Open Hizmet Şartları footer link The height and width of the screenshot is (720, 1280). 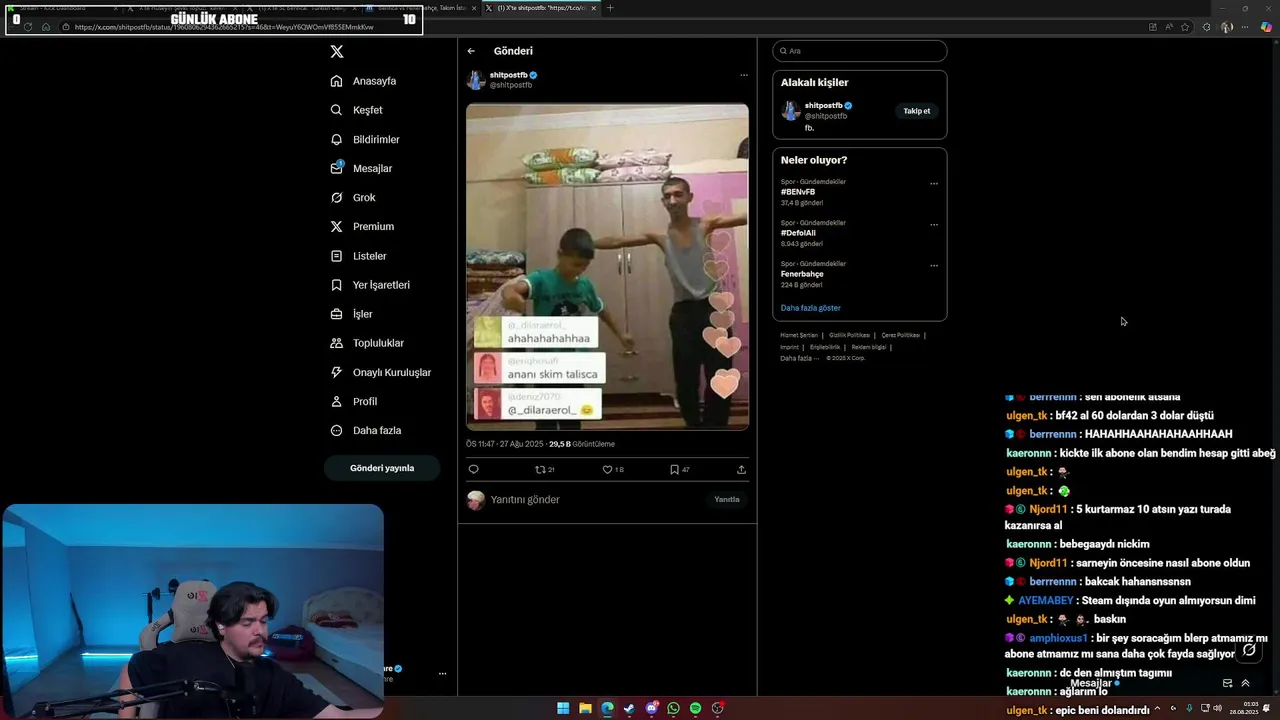pyautogui.click(x=799, y=335)
